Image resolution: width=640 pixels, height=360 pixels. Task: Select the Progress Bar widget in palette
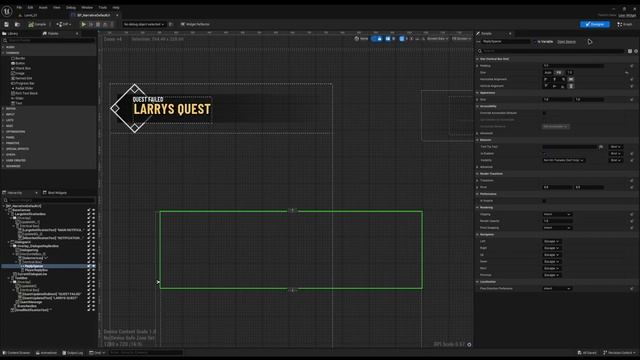(x=23, y=83)
